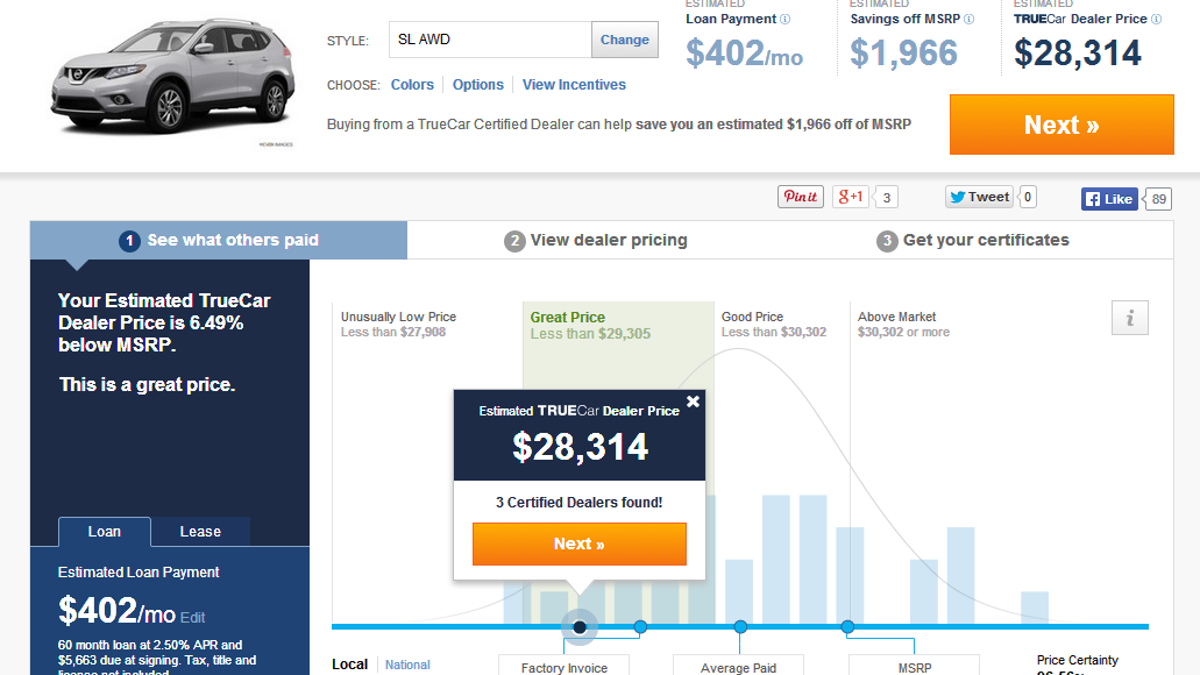The width and height of the screenshot is (1200, 675).
Task: Click the Twitter Tweet button
Action: (x=980, y=197)
